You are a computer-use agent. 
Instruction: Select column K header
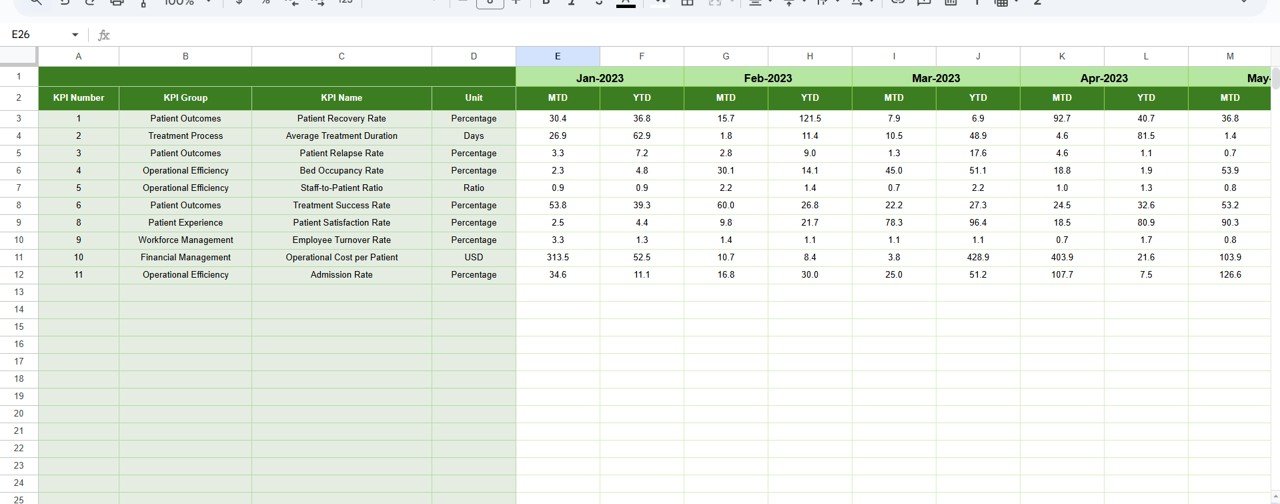(x=1062, y=57)
